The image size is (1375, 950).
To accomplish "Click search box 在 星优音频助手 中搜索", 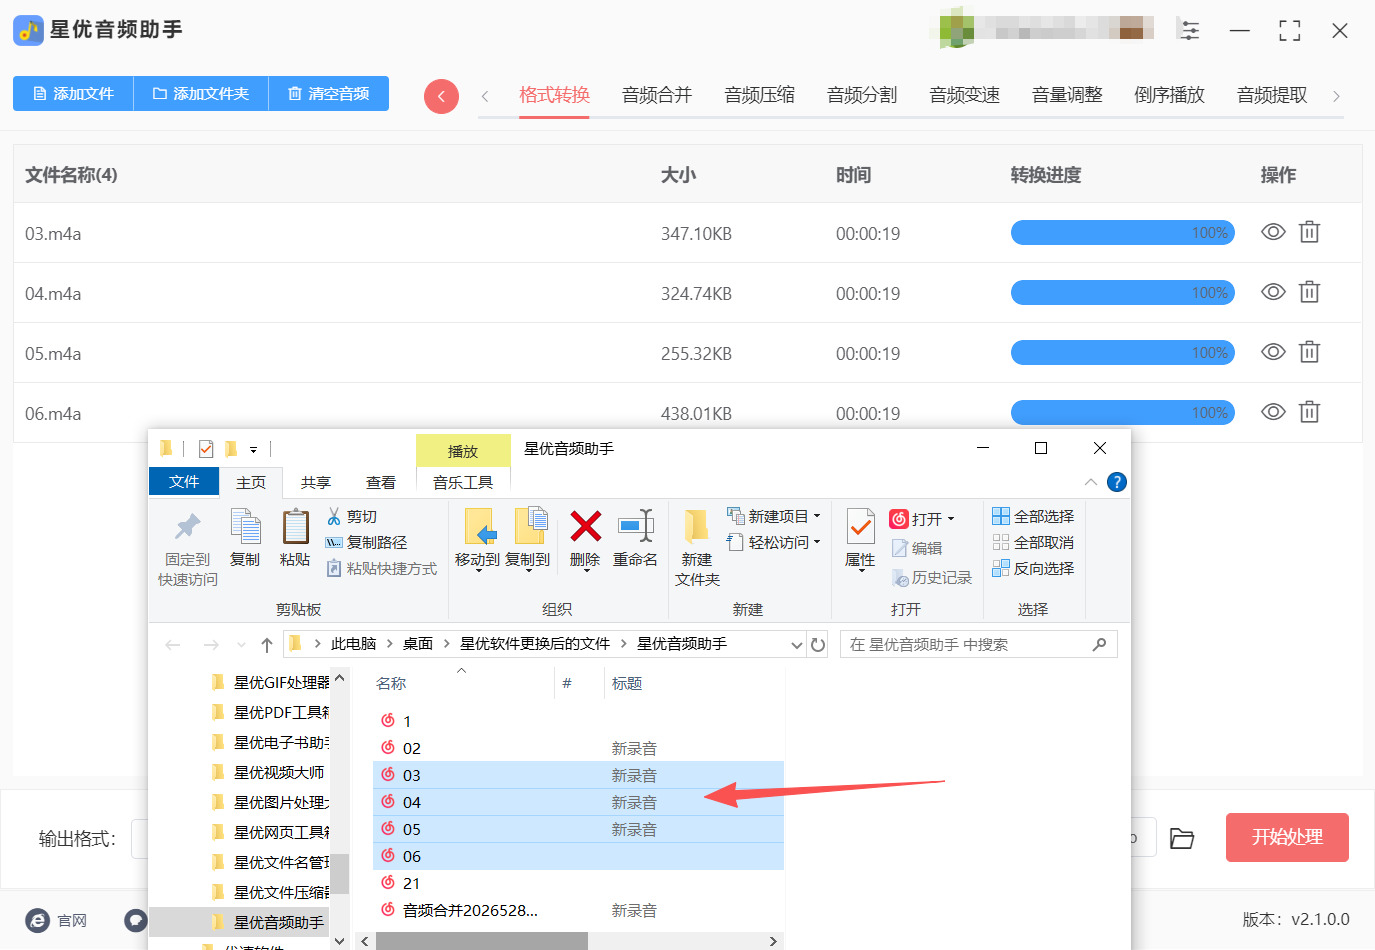I will click(979, 645).
